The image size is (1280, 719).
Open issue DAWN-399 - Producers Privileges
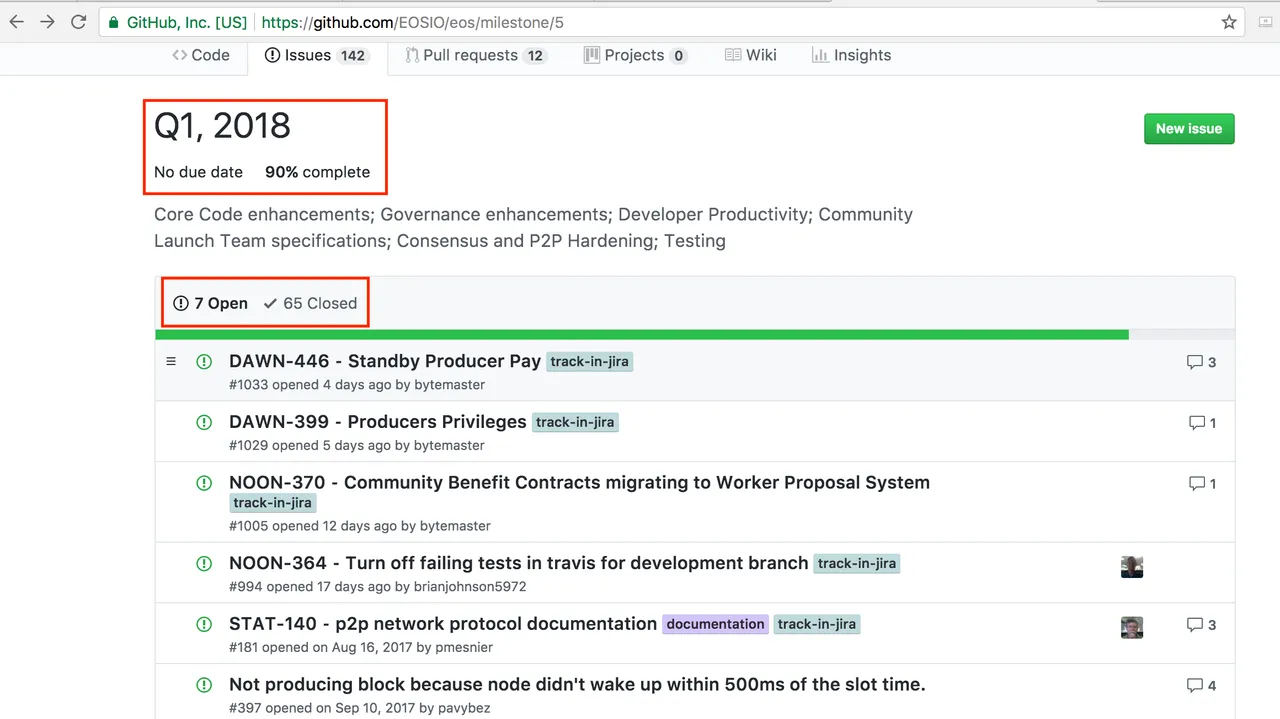378,422
